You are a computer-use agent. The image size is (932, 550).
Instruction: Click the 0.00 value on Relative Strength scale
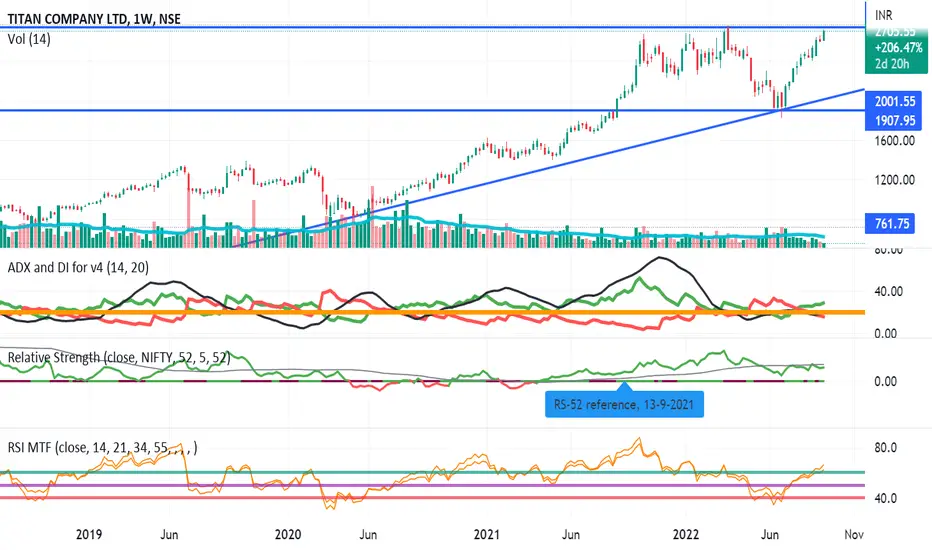(x=886, y=381)
